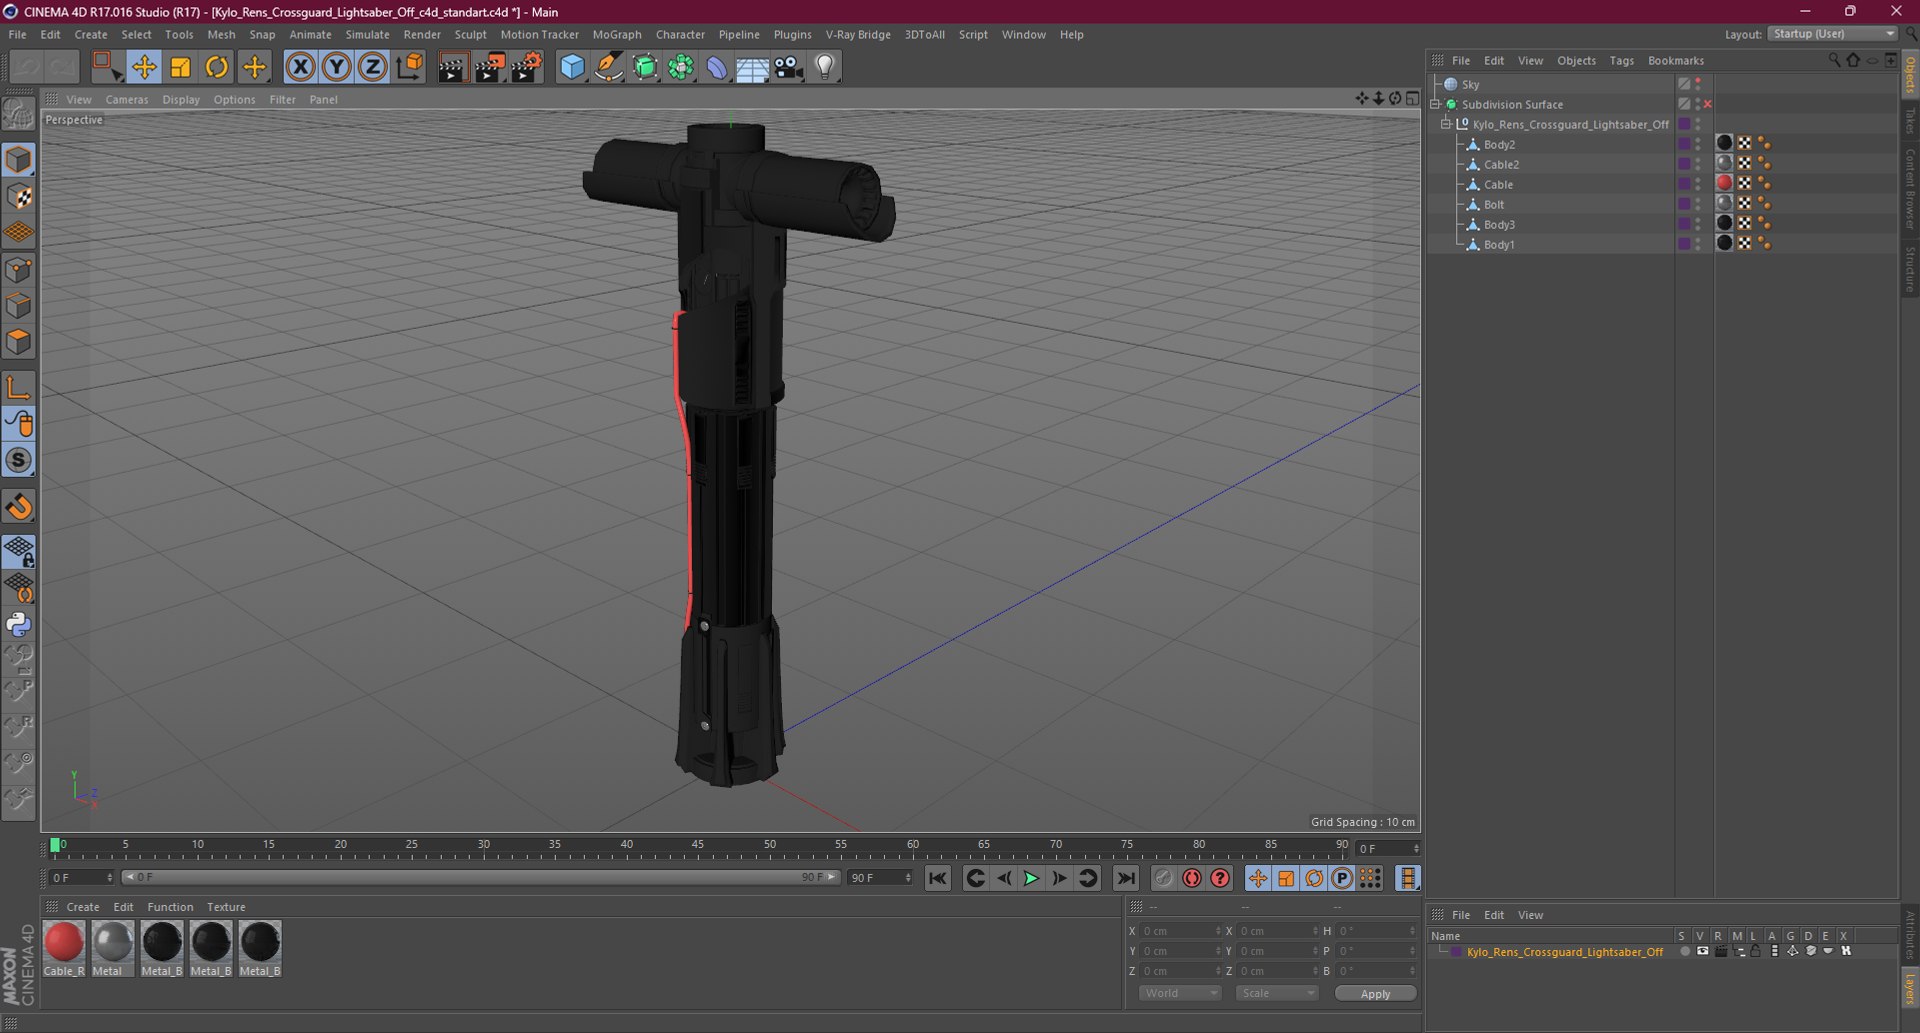Toggle Autokeying button
Image resolution: width=1920 pixels, height=1033 pixels.
tap(1192, 878)
